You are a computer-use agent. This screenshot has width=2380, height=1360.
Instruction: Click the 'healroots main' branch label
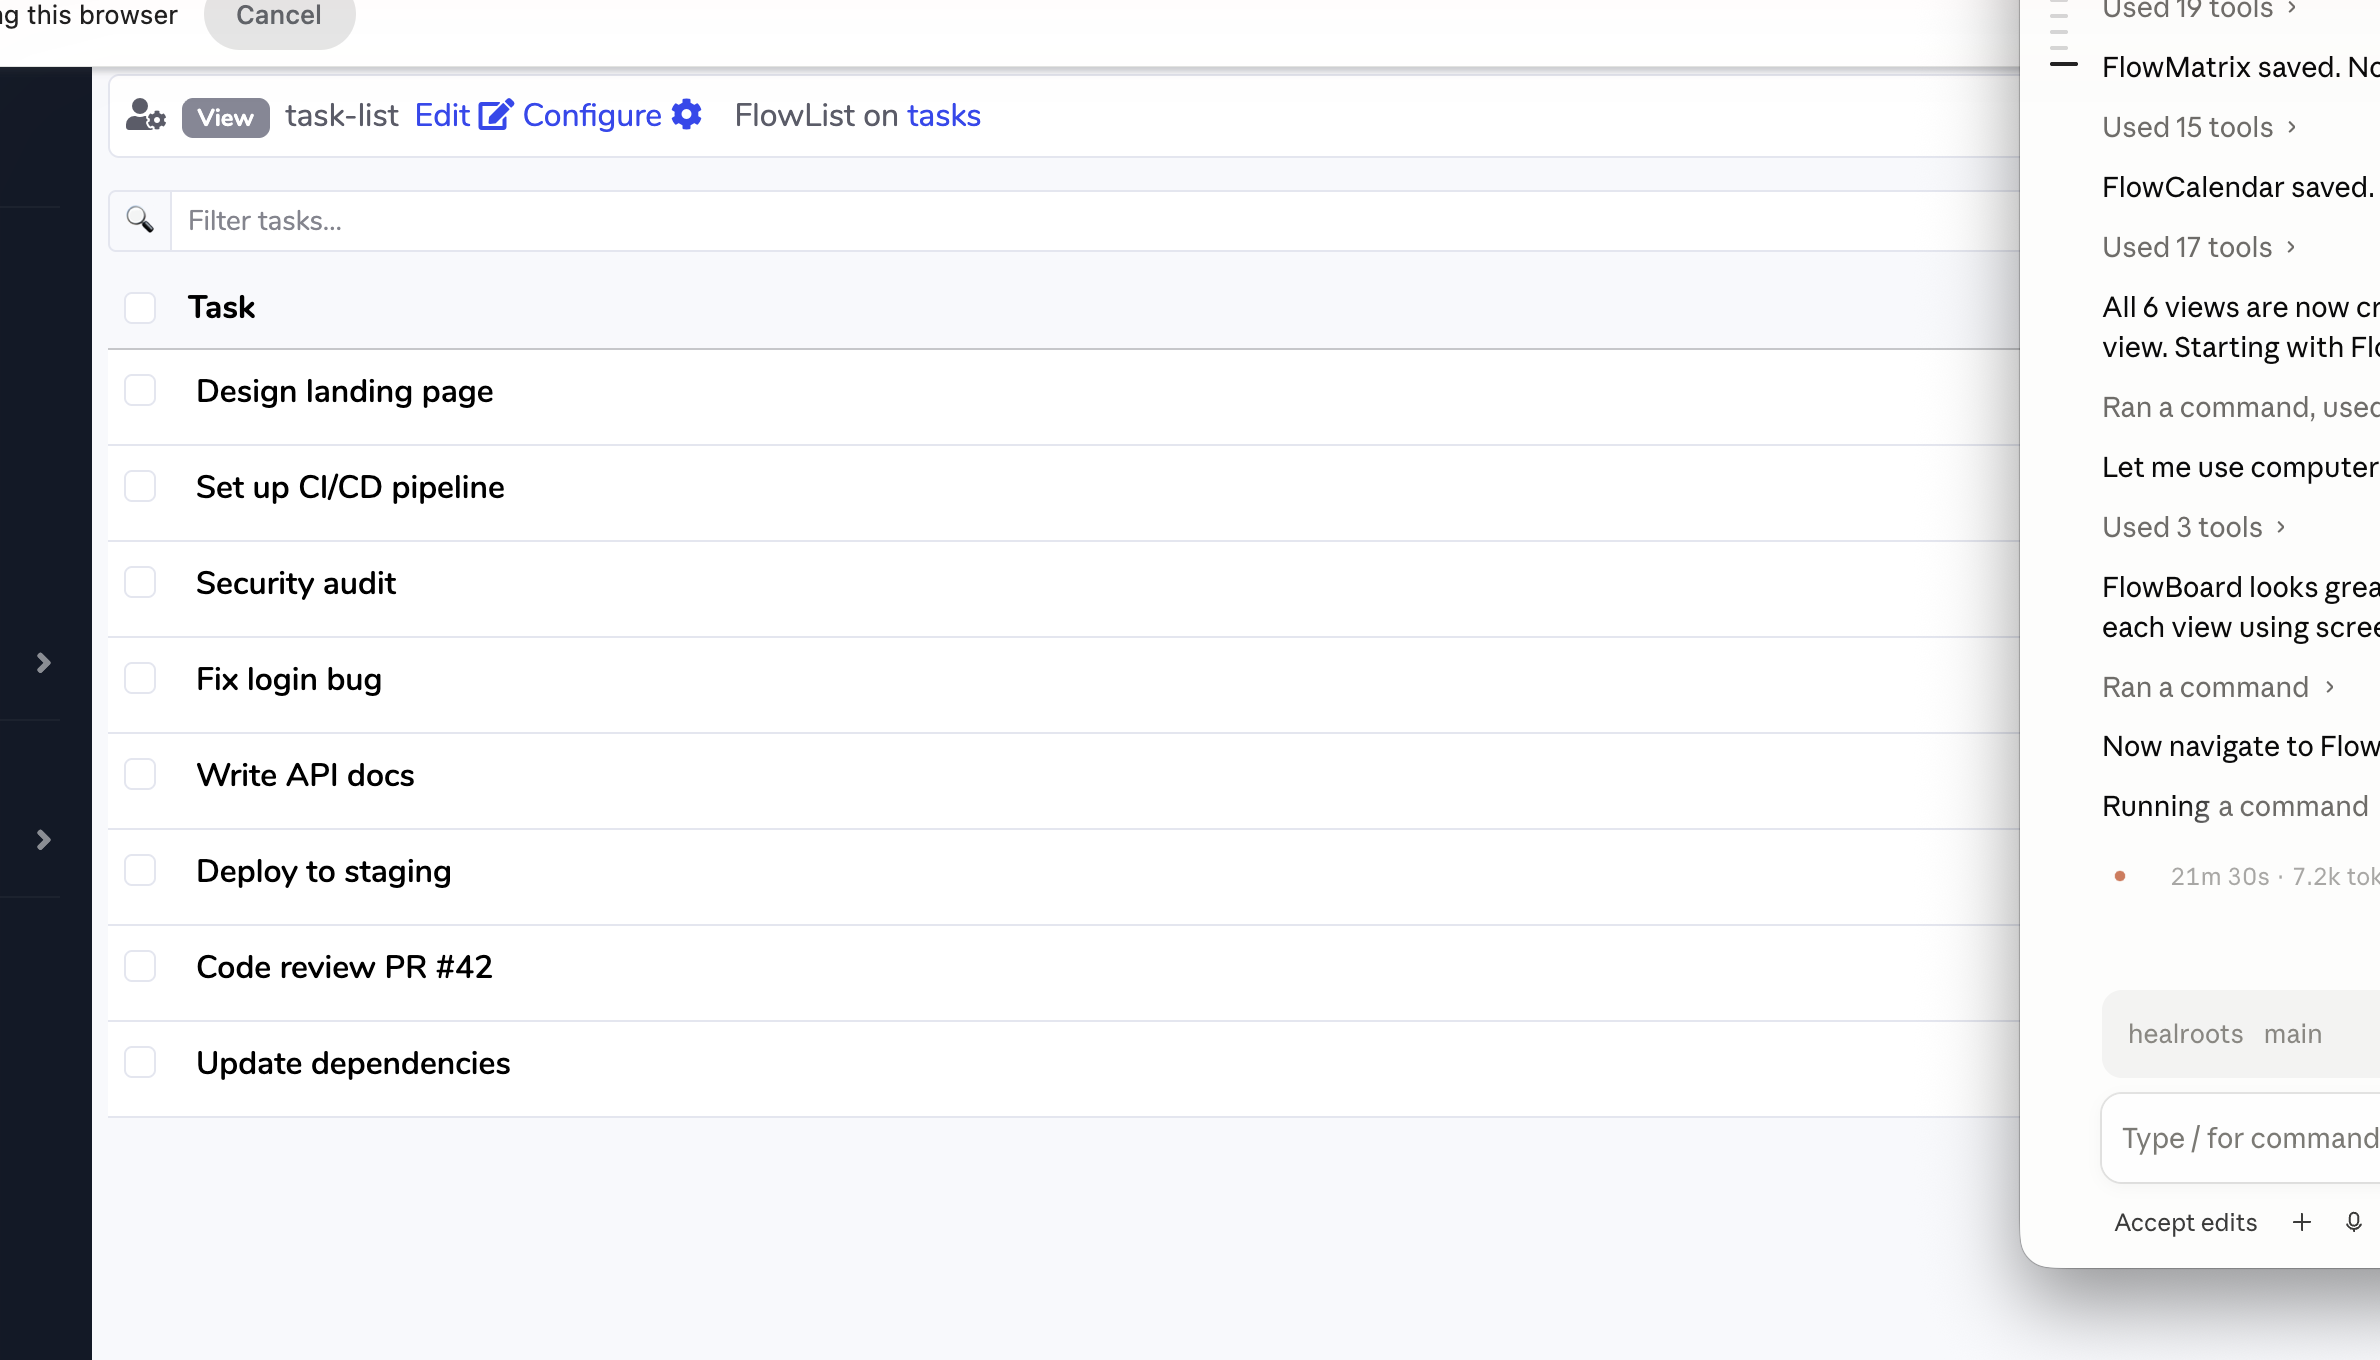(2225, 1034)
